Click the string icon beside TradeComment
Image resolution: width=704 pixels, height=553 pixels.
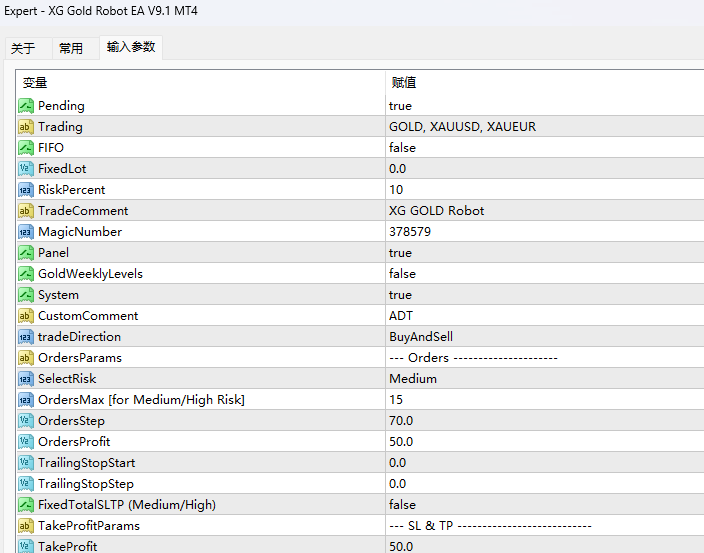pos(26,211)
